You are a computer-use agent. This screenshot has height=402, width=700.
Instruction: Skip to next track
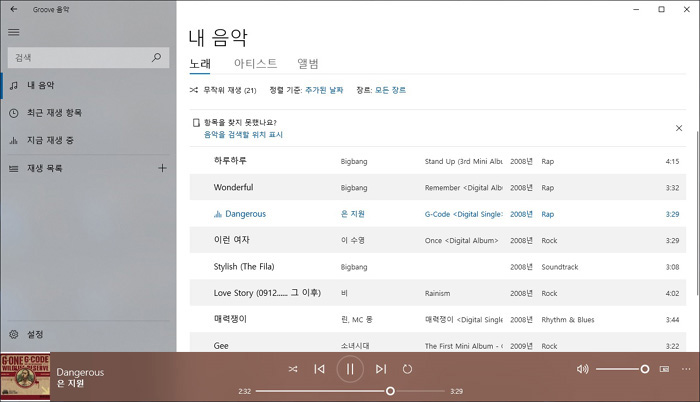[x=381, y=369]
